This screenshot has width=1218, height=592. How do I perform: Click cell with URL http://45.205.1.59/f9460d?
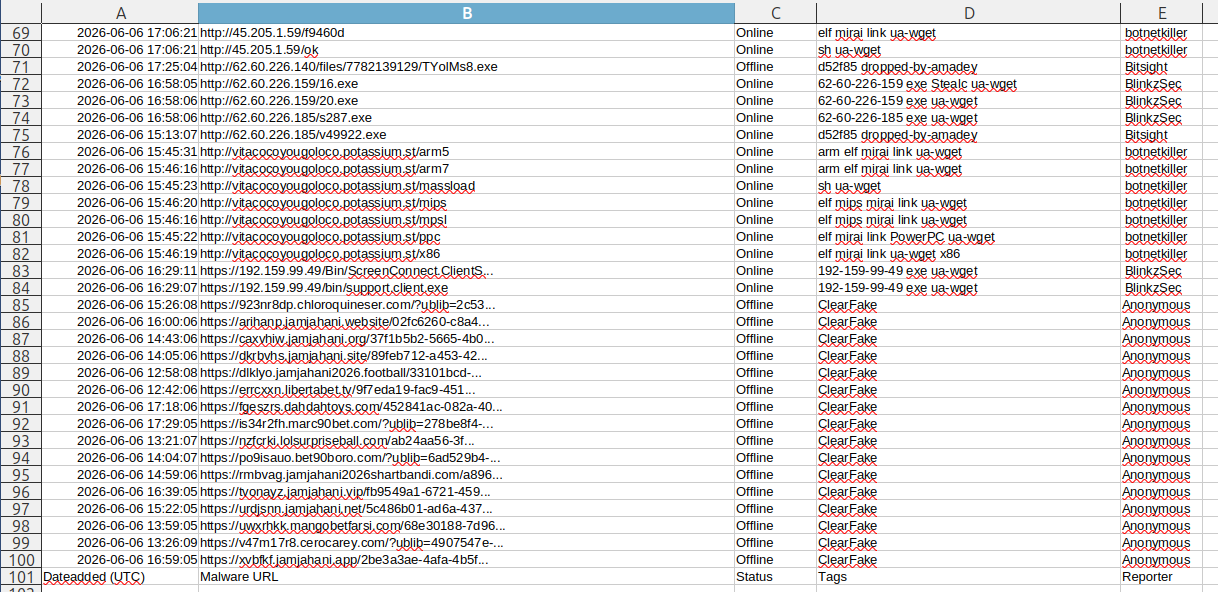tap(466, 33)
